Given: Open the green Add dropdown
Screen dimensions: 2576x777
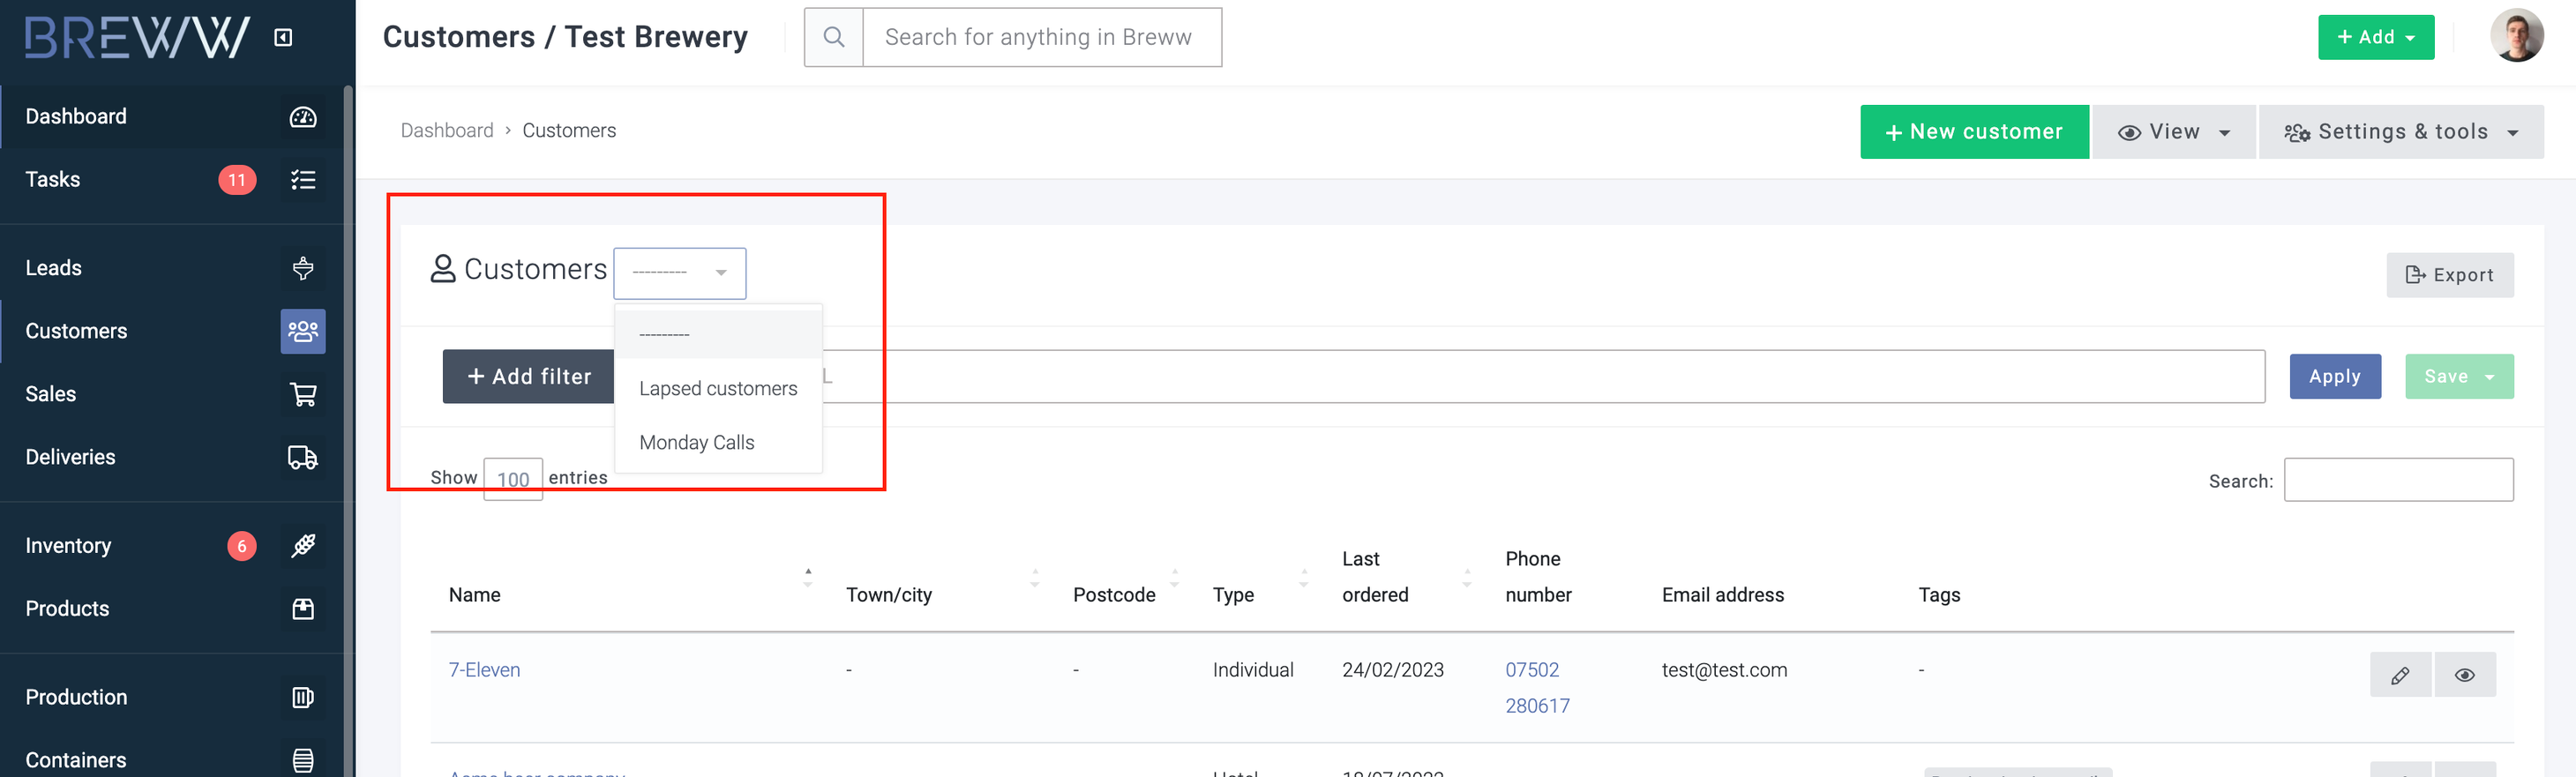Looking at the screenshot, I should click(2376, 37).
